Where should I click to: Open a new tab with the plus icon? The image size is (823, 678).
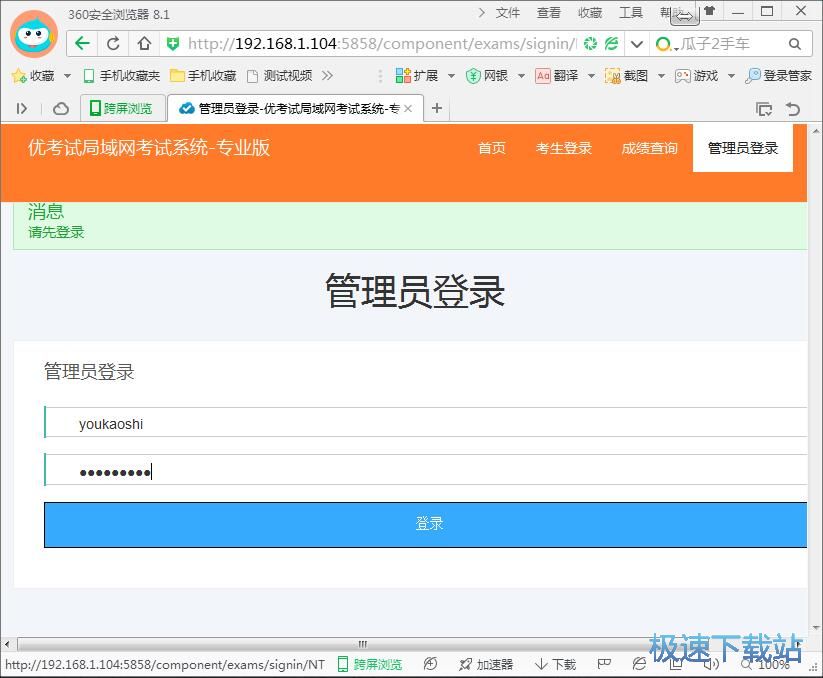coord(436,109)
